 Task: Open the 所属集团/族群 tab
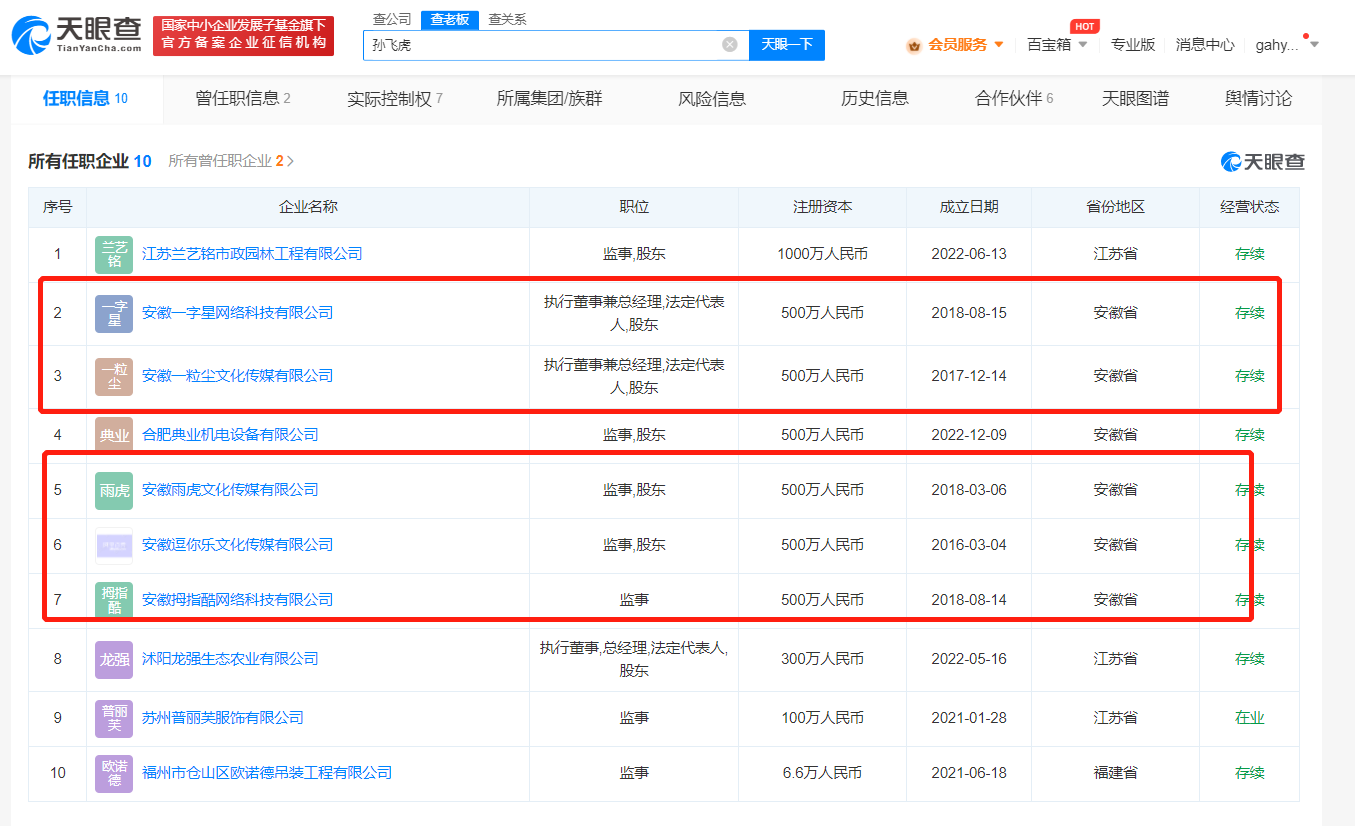pyautogui.click(x=549, y=98)
